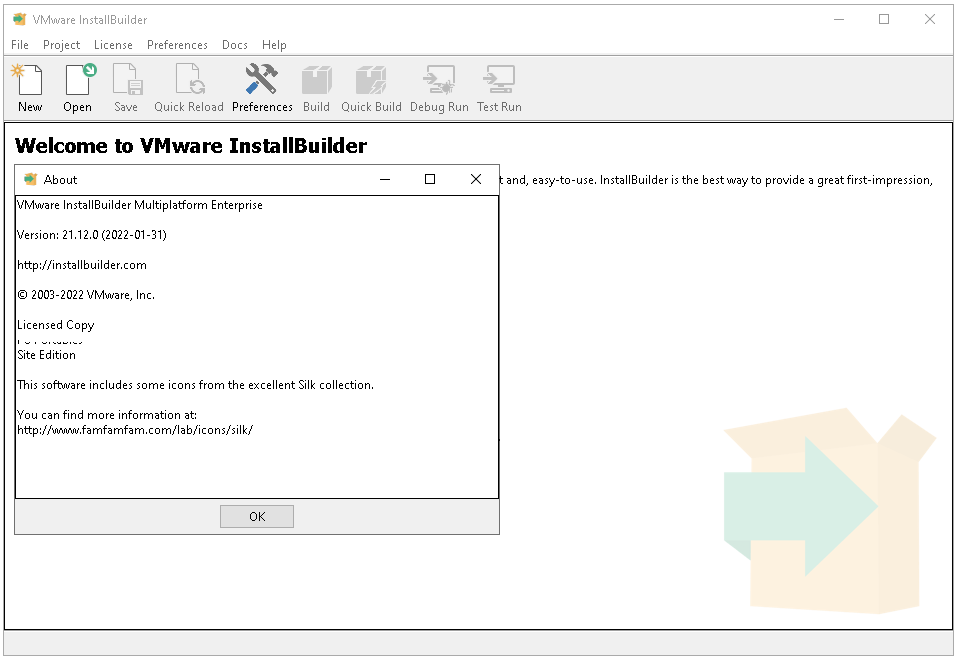The image size is (956, 659).
Task: Open the Docs menu
Action: (234, 45)
